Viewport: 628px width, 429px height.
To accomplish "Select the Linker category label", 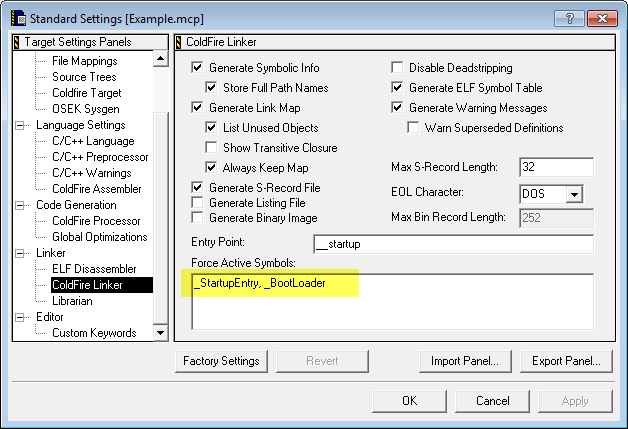I will click(50, 253).
